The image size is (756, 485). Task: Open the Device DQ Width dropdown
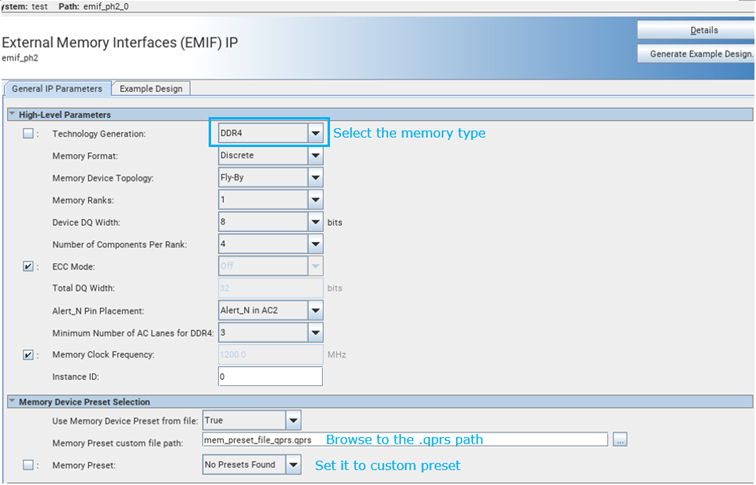pos(270,222)
